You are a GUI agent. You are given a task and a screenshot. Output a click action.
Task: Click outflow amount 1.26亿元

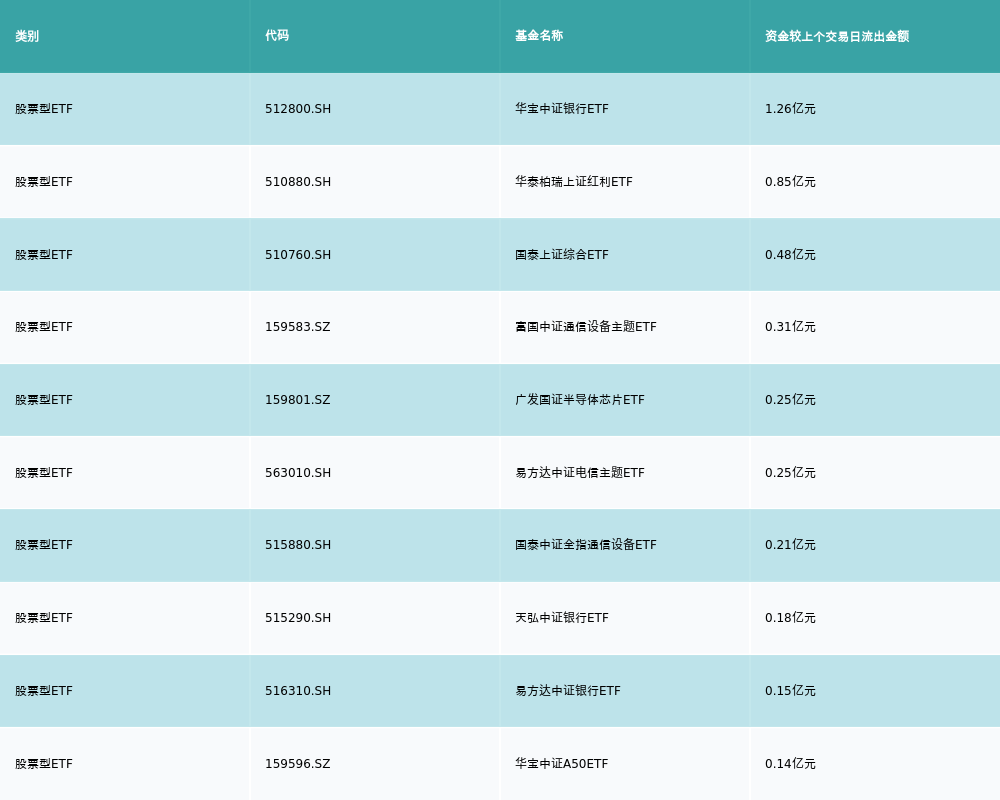coord(790,109)
